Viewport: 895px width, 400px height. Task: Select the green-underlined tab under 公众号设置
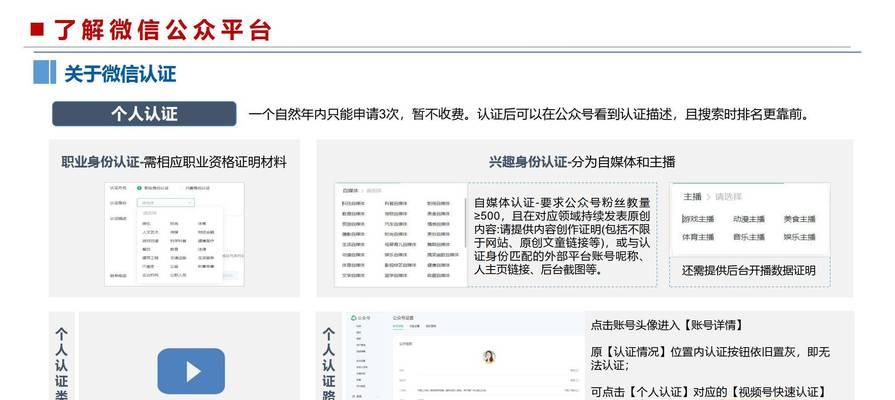399,326
